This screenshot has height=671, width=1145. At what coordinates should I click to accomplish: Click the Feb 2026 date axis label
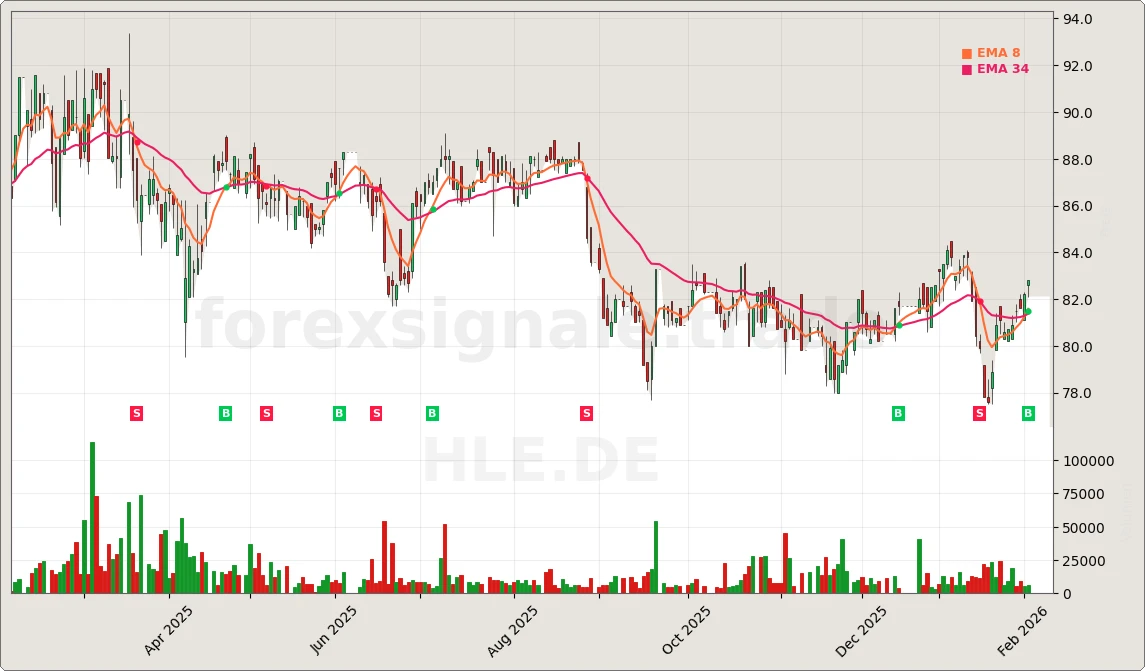[x=1024, y=631]
